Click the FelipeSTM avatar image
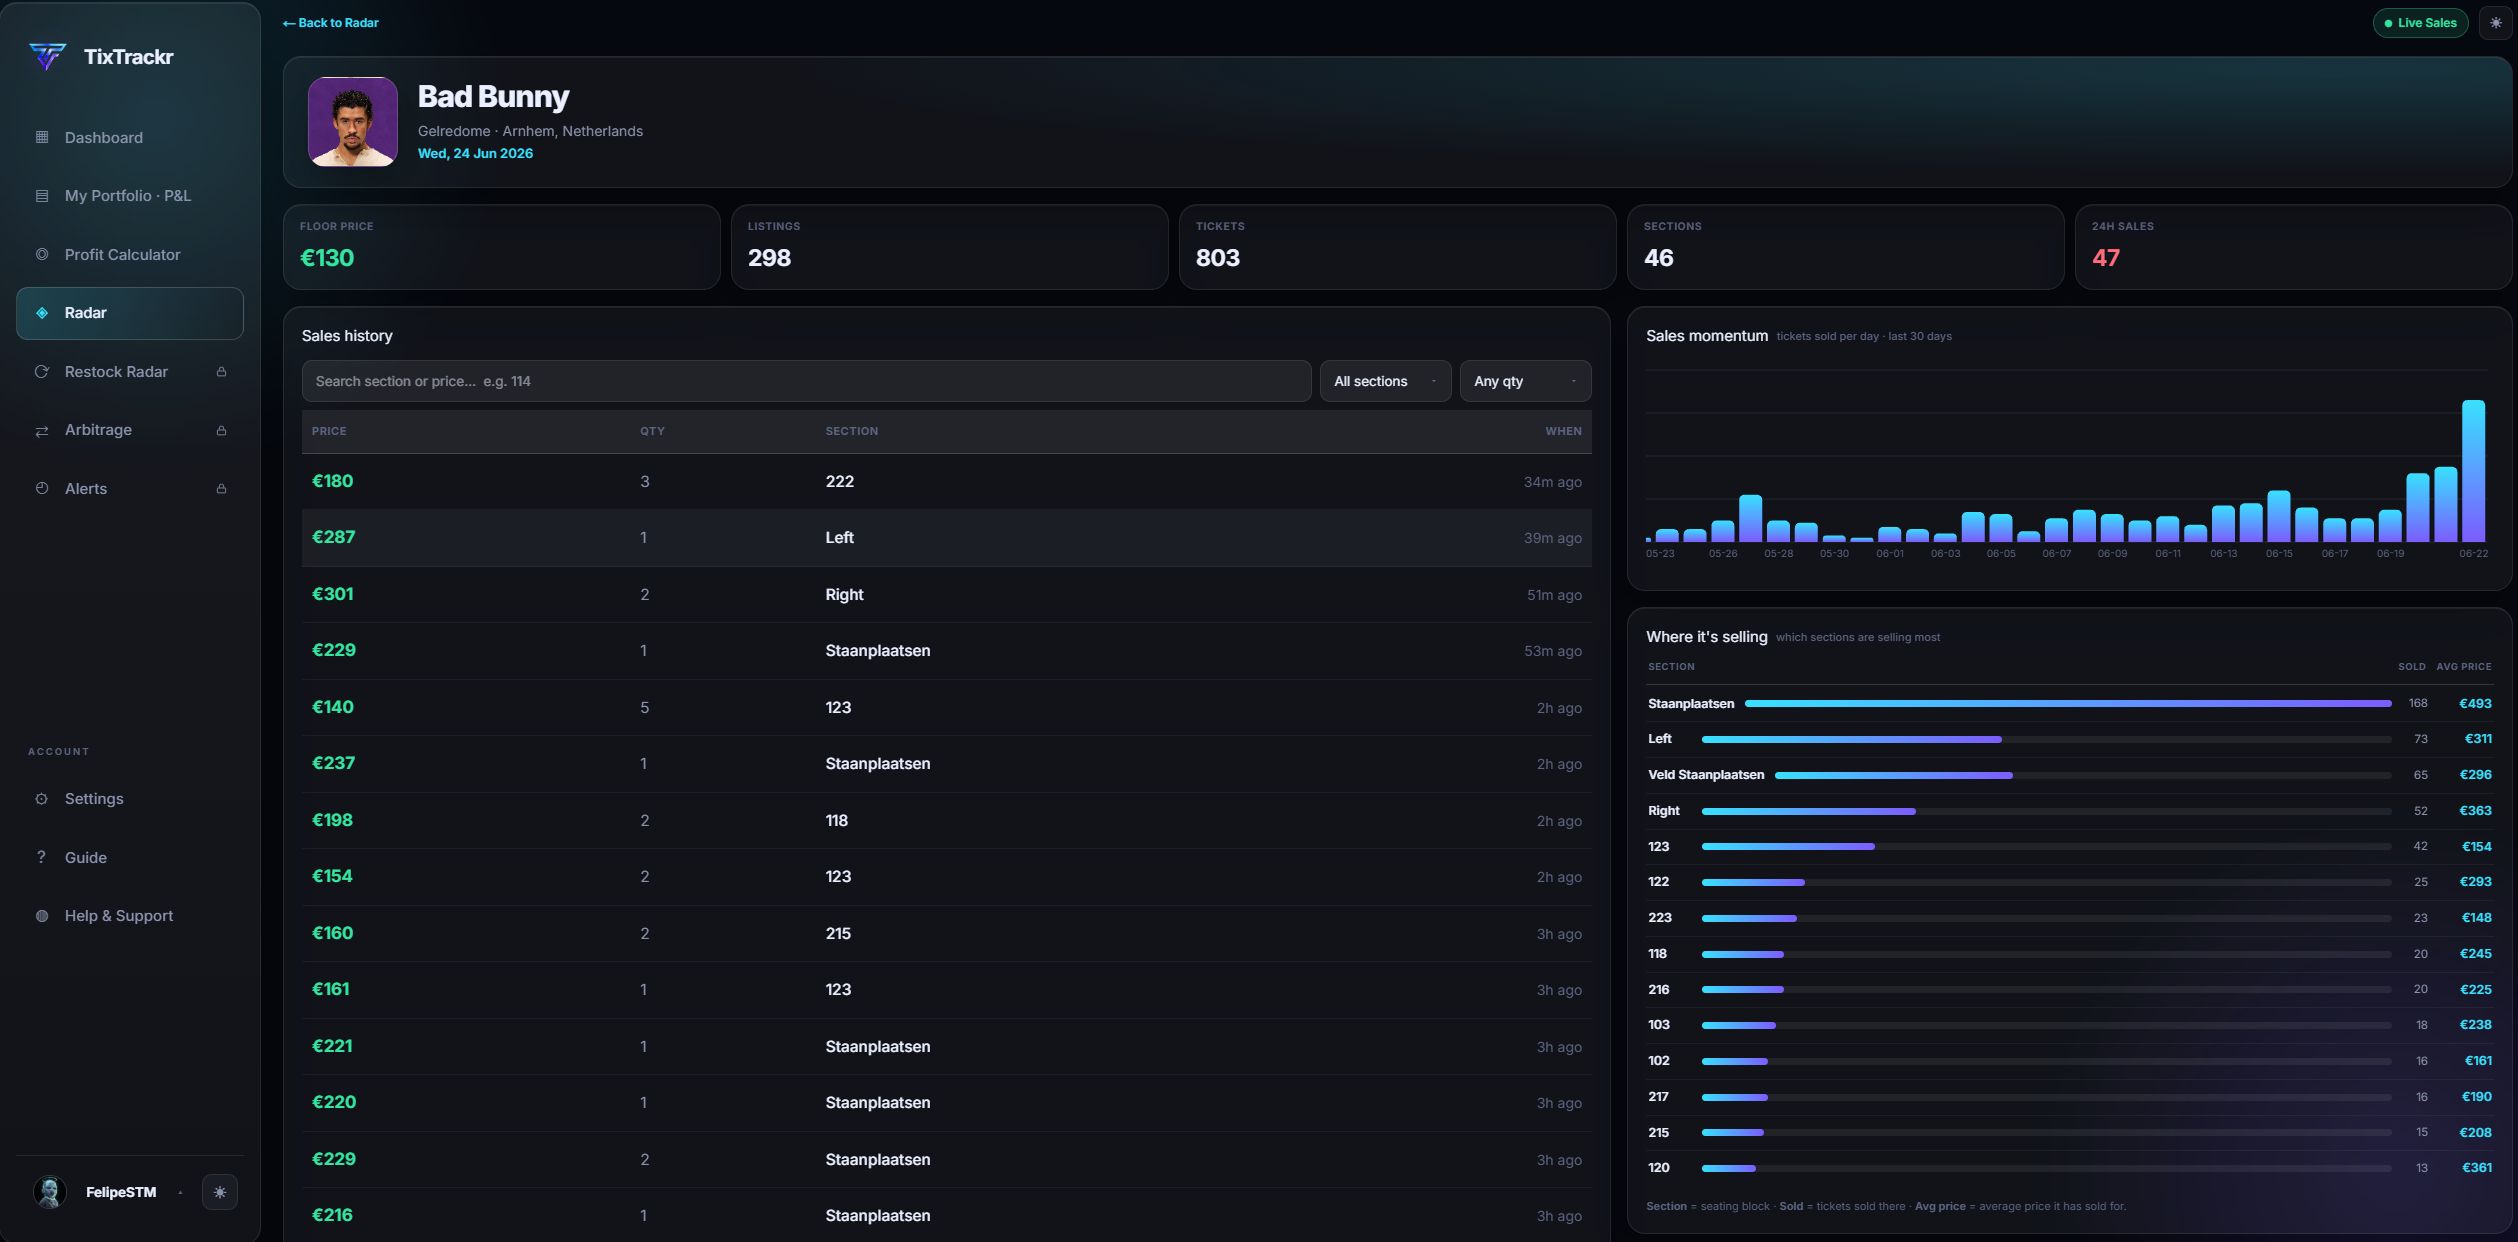 50,1192
